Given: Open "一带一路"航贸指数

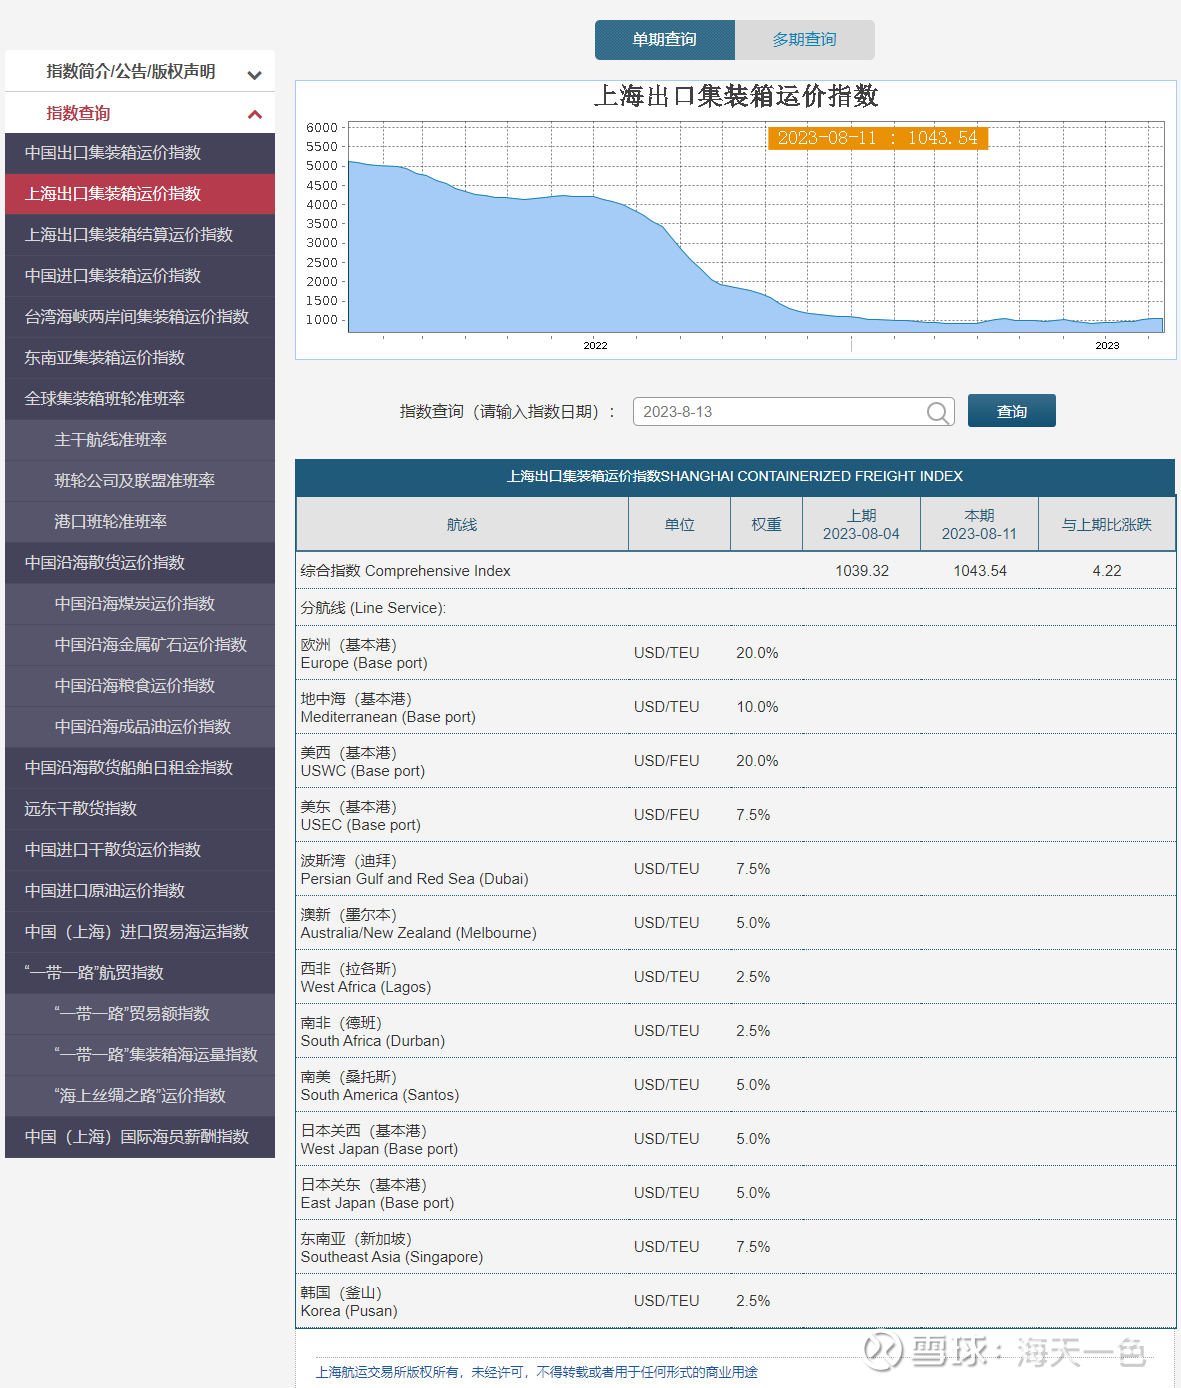Looking at the screenshot, I should click(140, 973).
